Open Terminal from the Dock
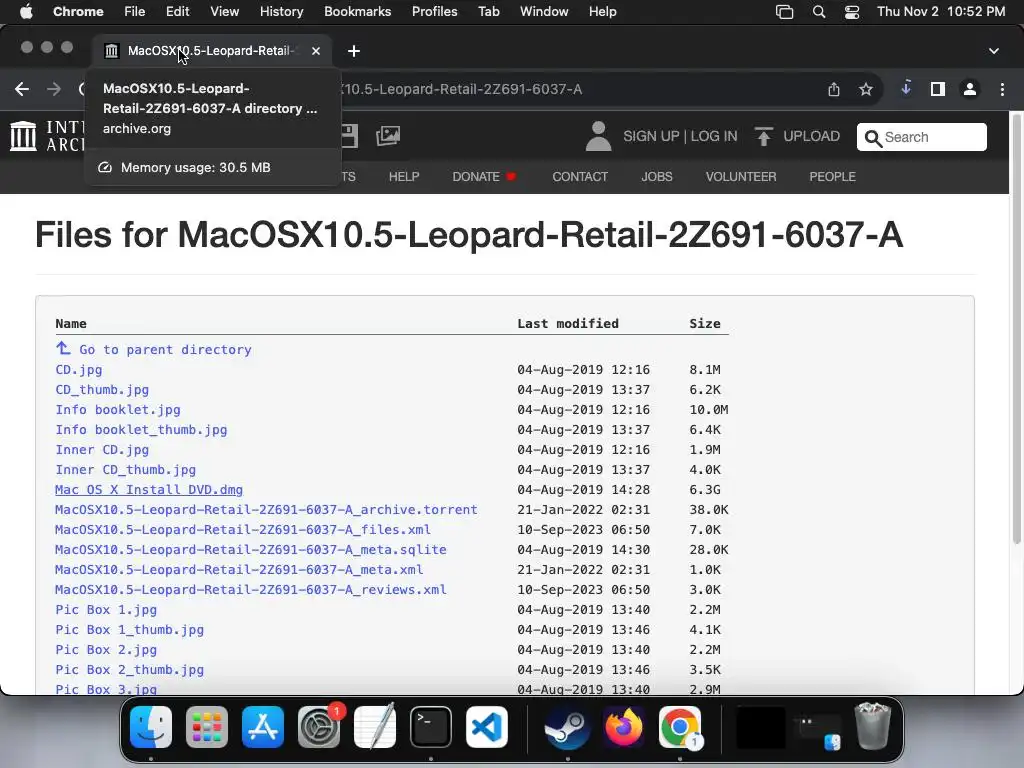 point(430,727)
